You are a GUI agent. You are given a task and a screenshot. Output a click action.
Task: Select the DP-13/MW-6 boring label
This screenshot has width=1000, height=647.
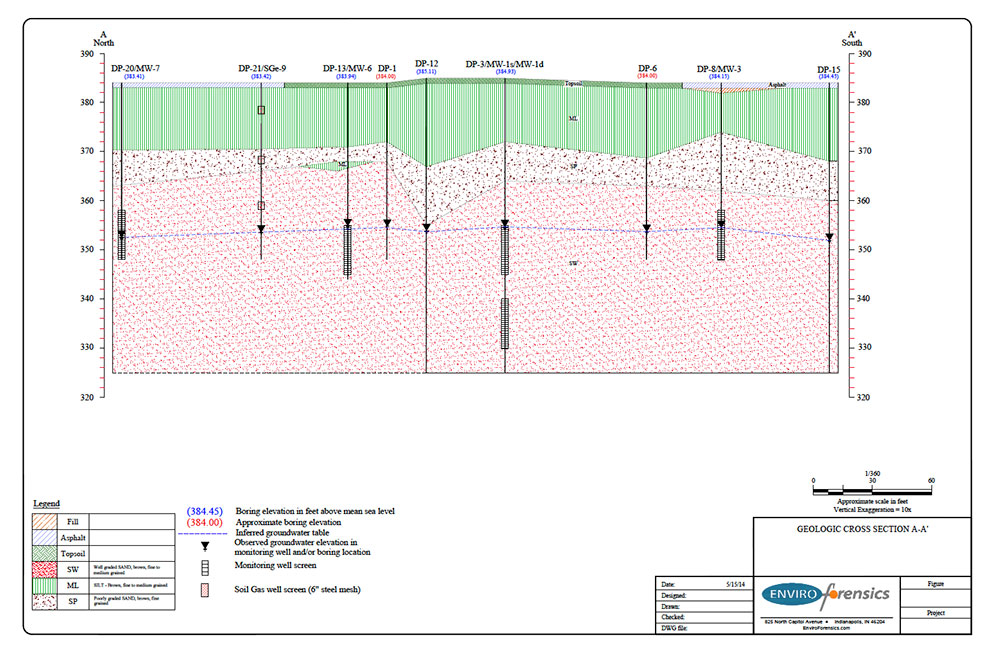click(347, 68)
